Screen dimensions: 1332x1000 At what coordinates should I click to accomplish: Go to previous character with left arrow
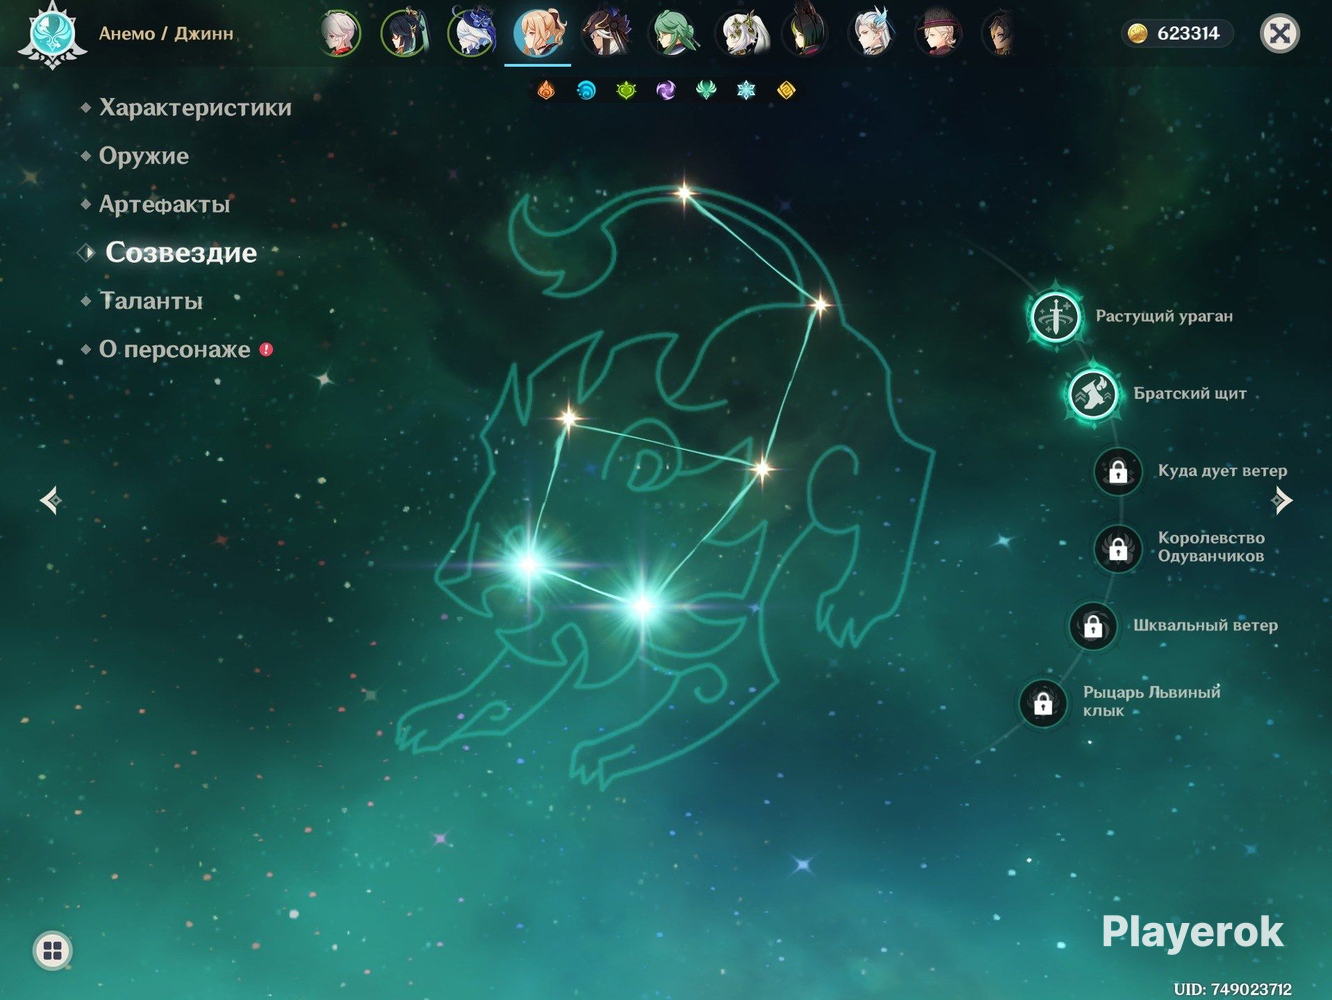coord(50,500)
